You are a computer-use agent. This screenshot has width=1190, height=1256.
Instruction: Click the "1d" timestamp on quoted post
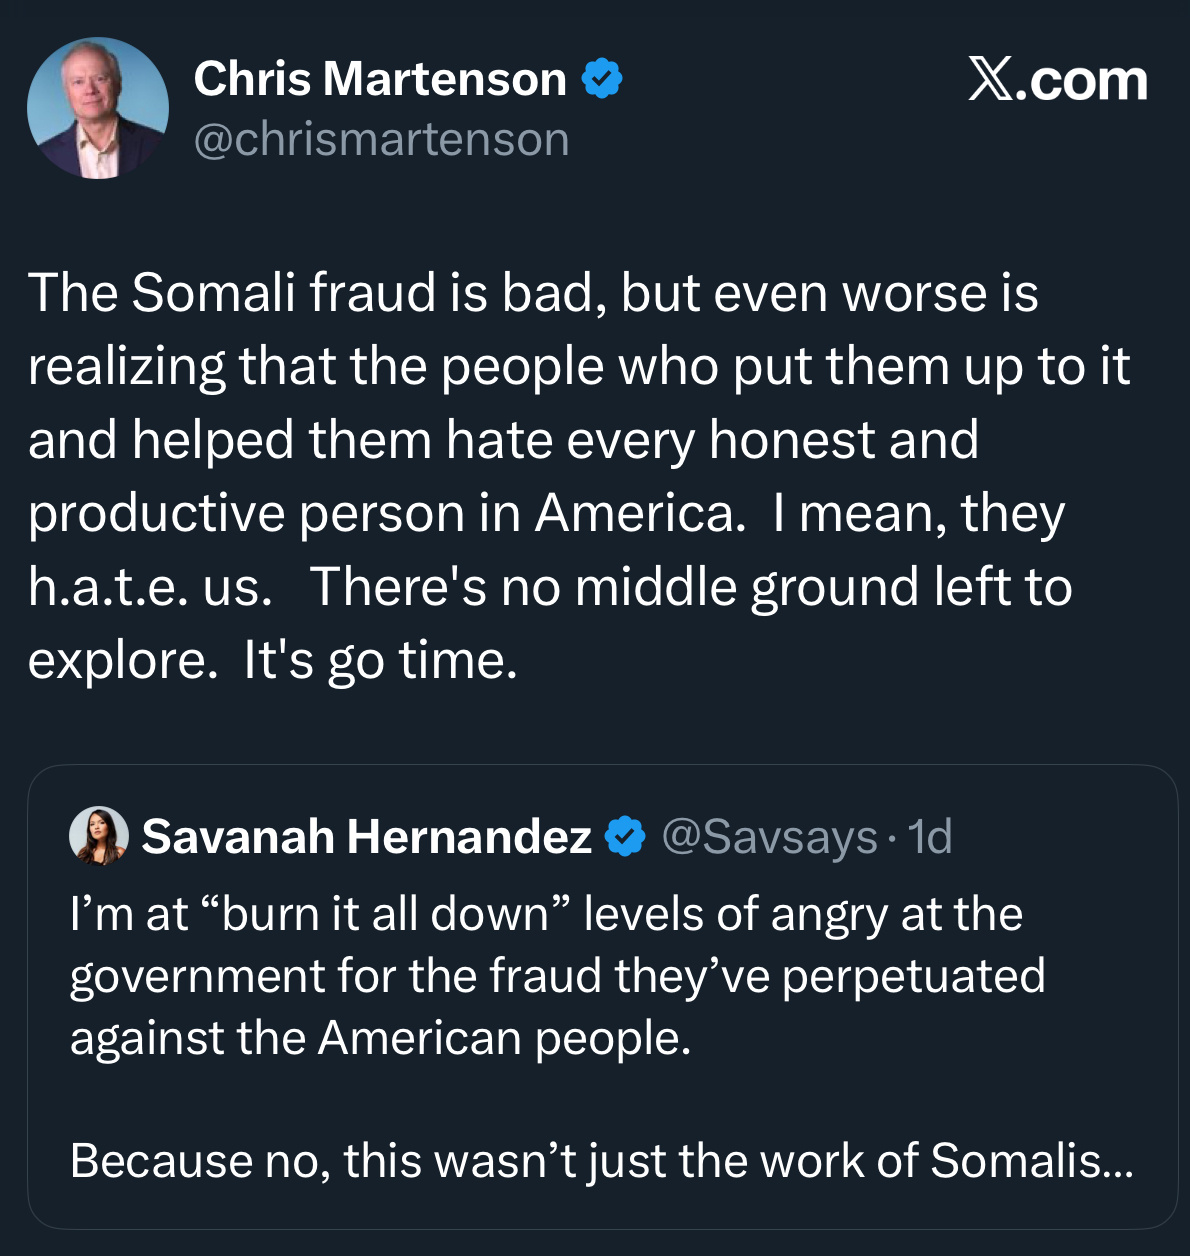click(930, 836)
